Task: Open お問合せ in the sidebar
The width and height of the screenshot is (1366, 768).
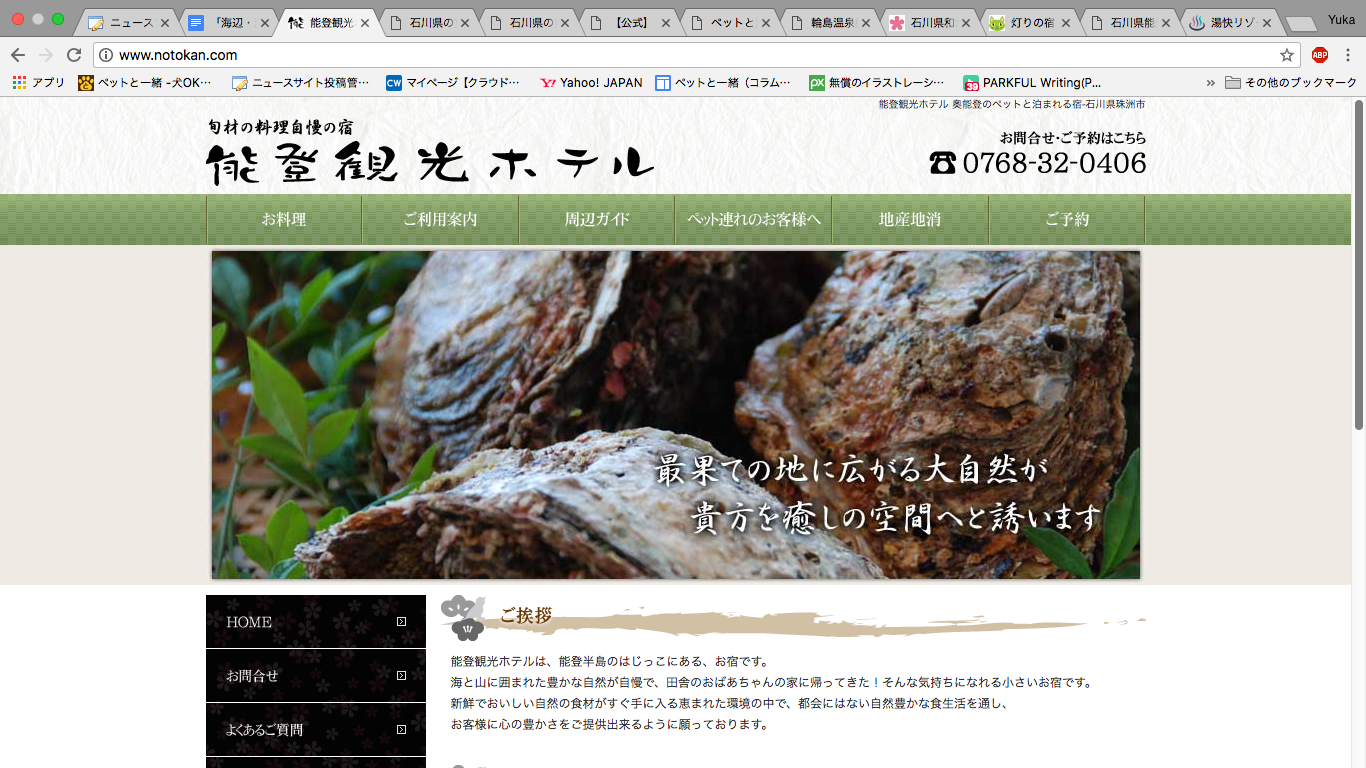Action: [316, 675]
